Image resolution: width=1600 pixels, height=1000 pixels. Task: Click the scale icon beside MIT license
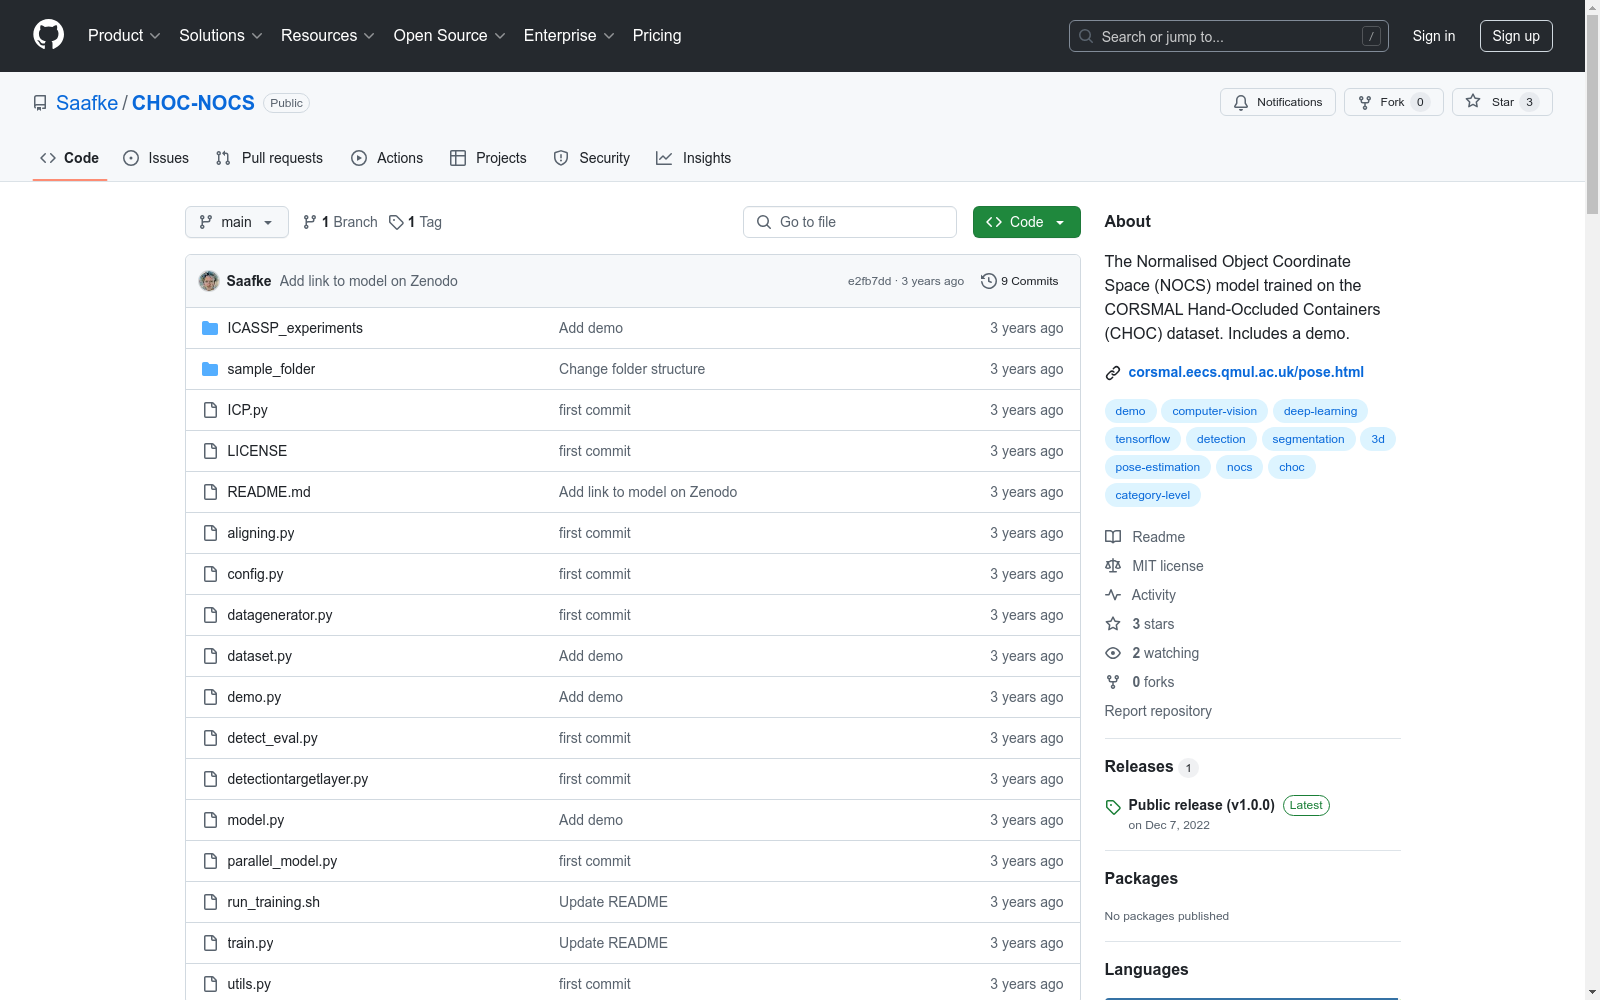(1113, 566)
